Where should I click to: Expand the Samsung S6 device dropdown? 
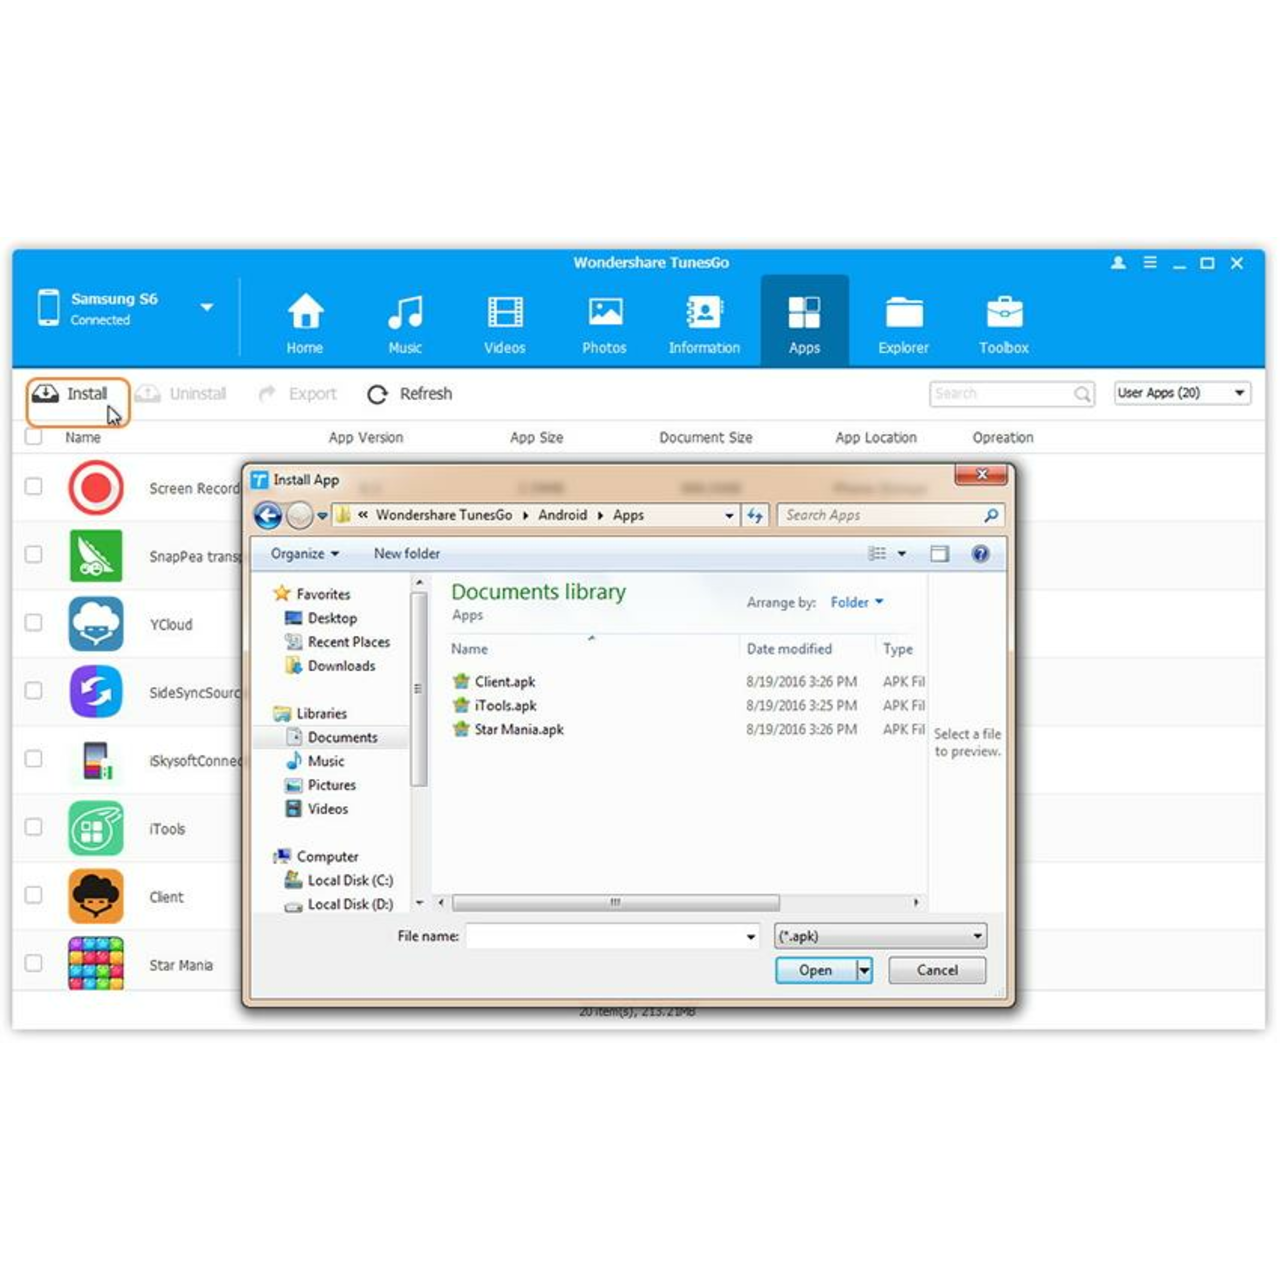coord(206,307)
